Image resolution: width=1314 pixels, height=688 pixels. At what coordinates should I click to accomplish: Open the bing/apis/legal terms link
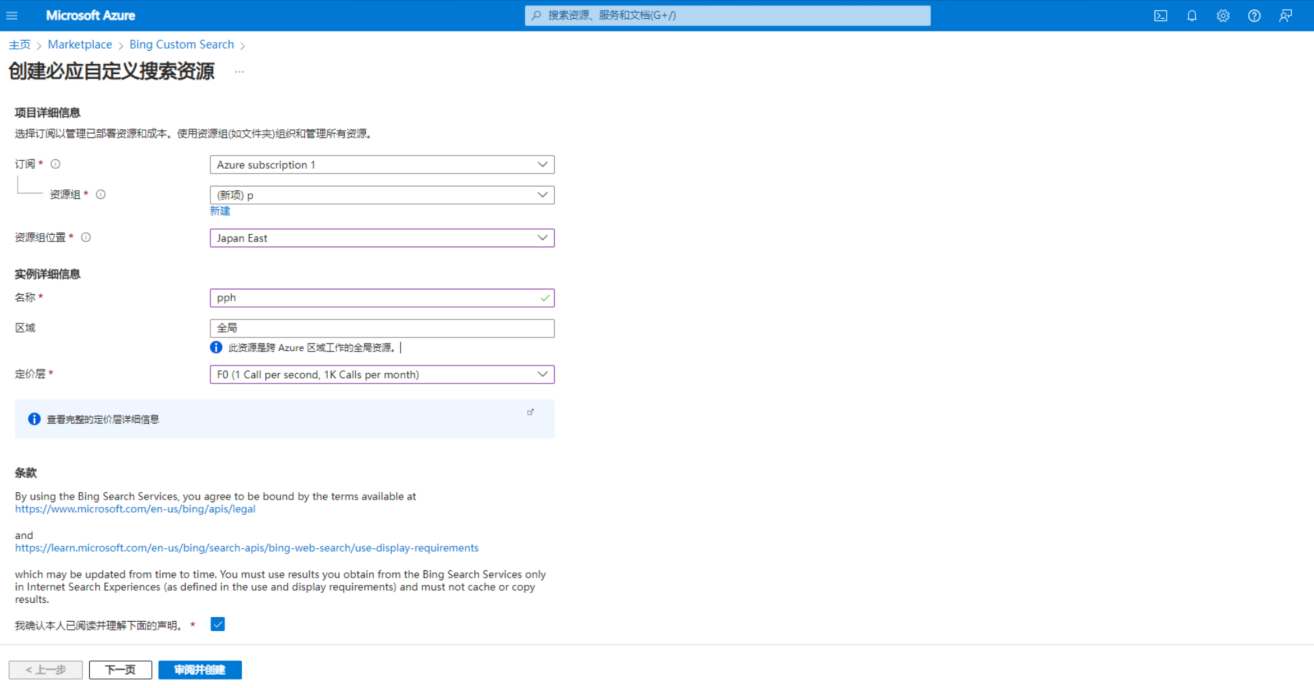tap(135, 509)
